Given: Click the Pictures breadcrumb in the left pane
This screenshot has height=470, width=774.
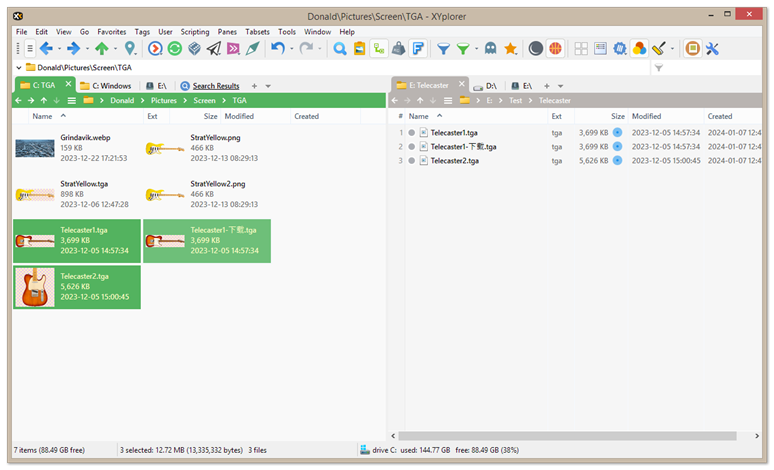Looking at the screenshot, I should click(x=165, y=101).
